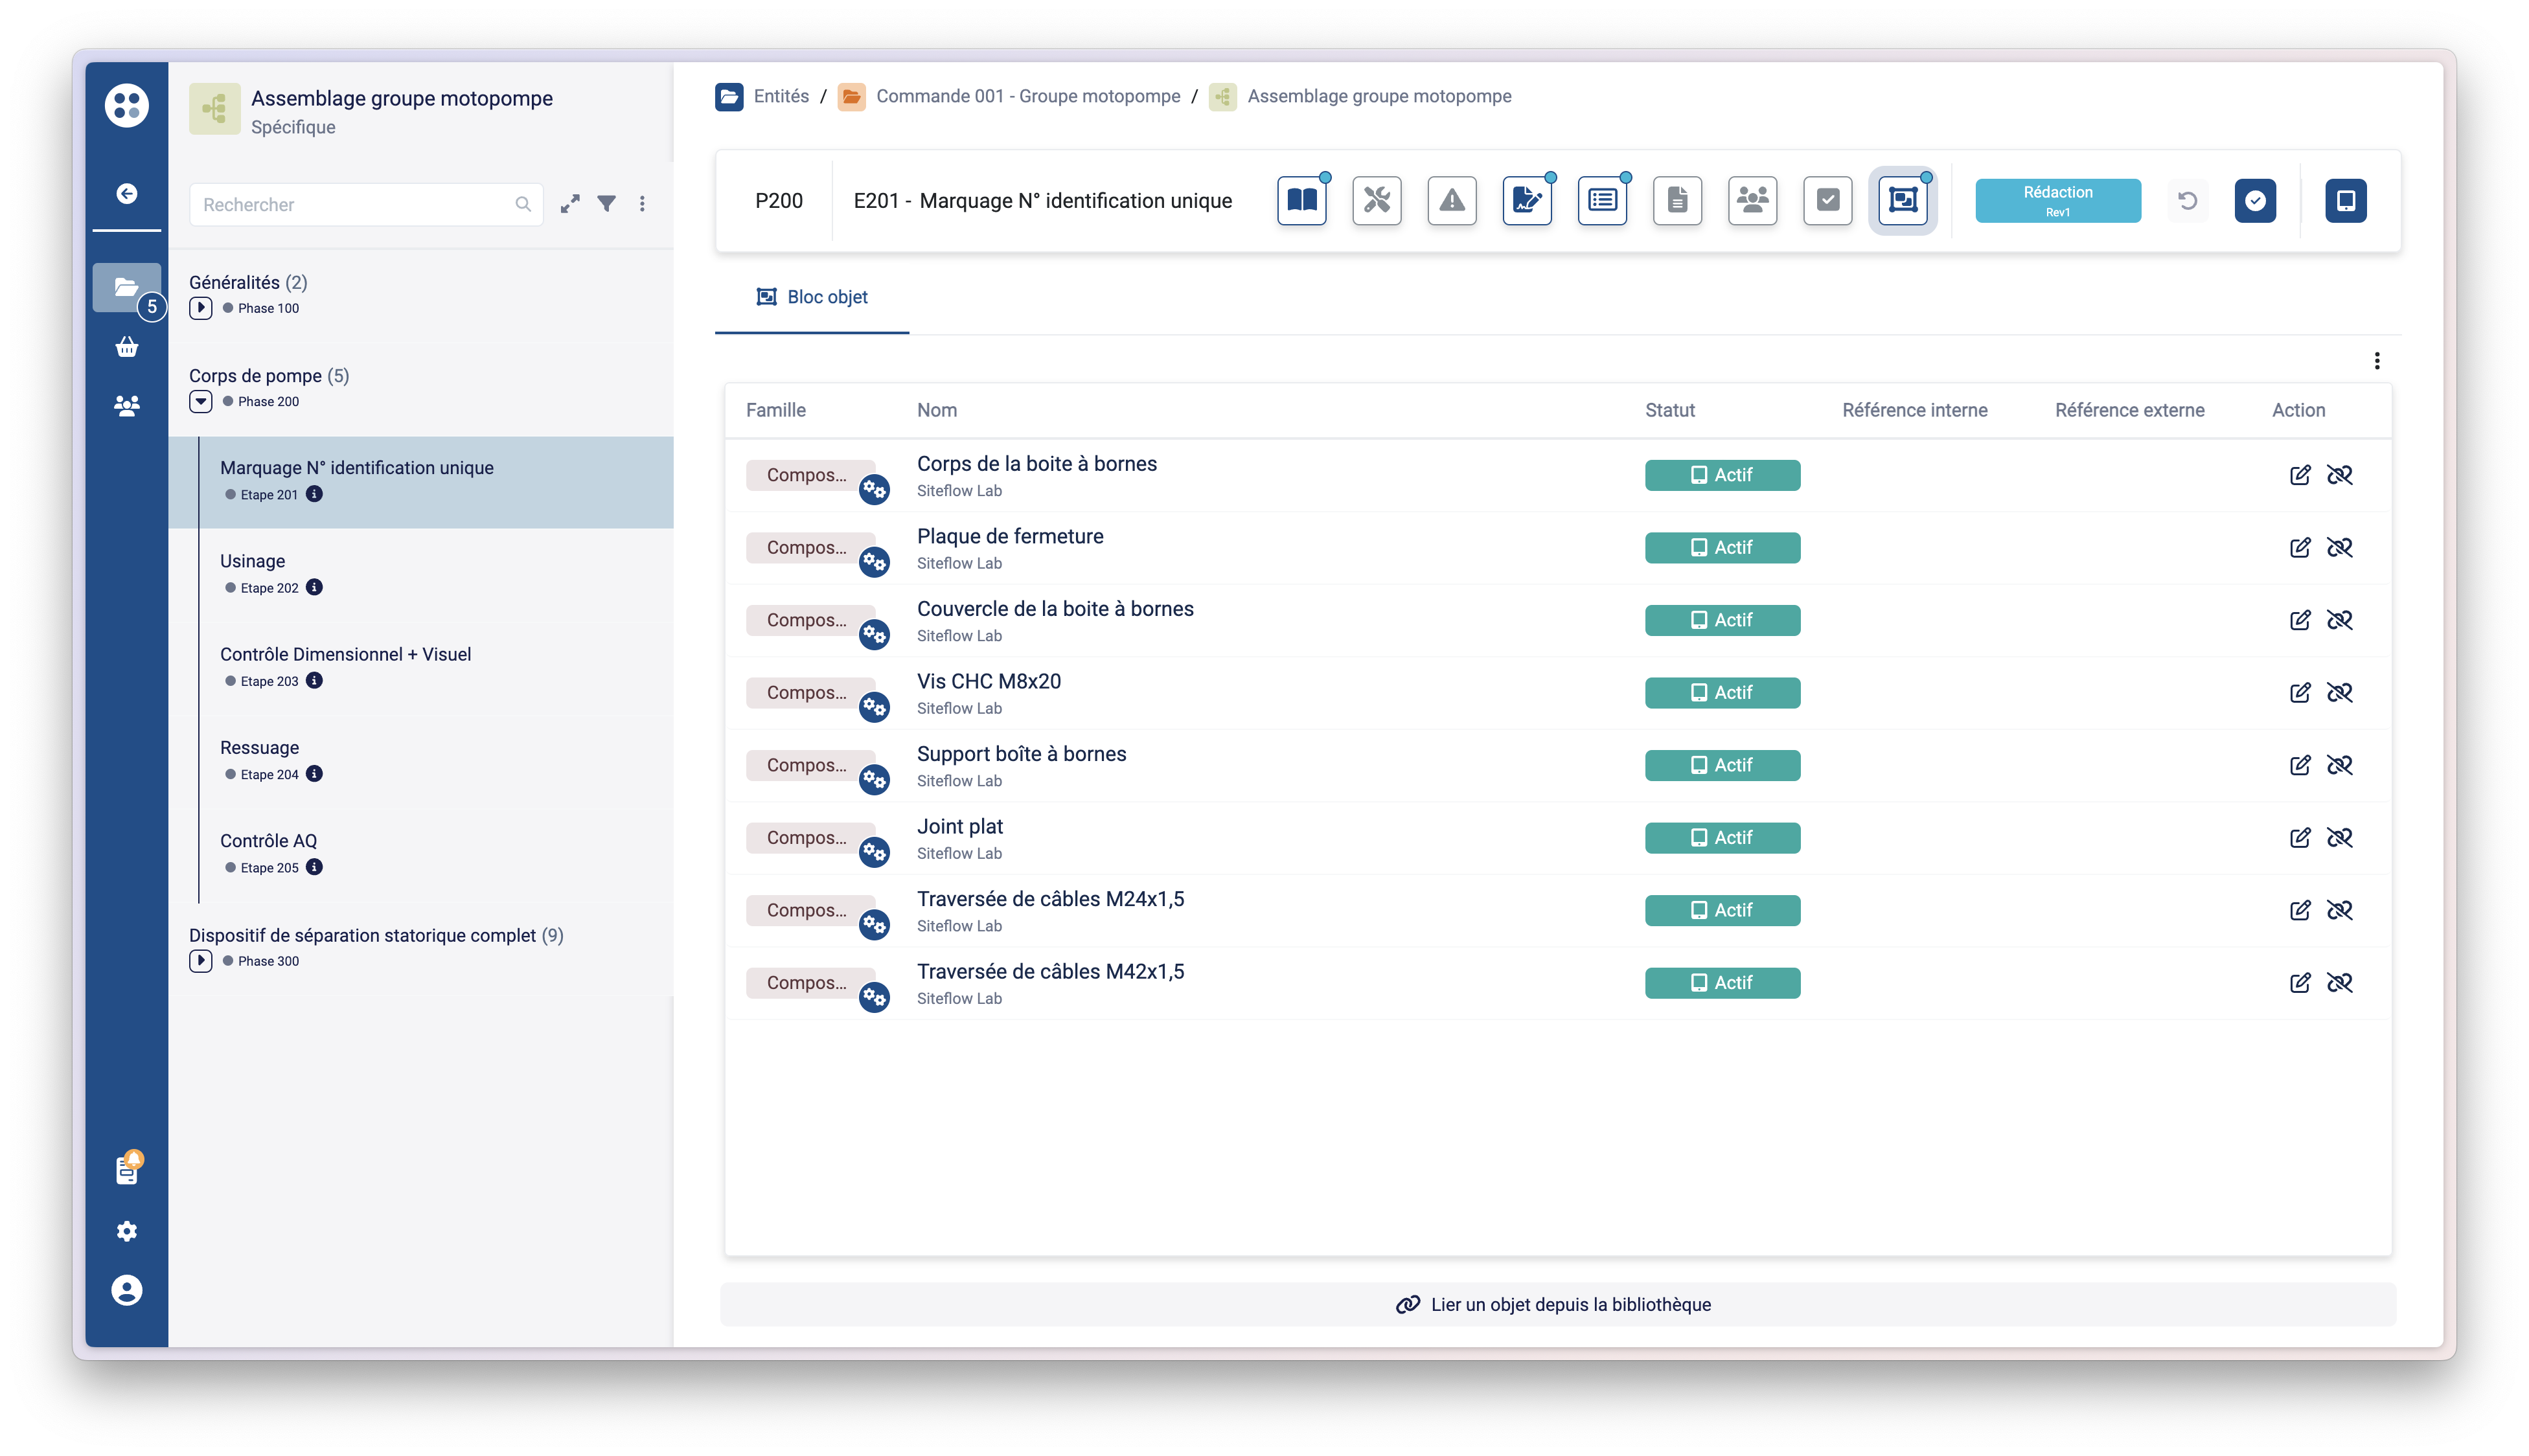
Task: Expand Dispositif de séparation statorique Phase 300
Action: click(200, 961)
